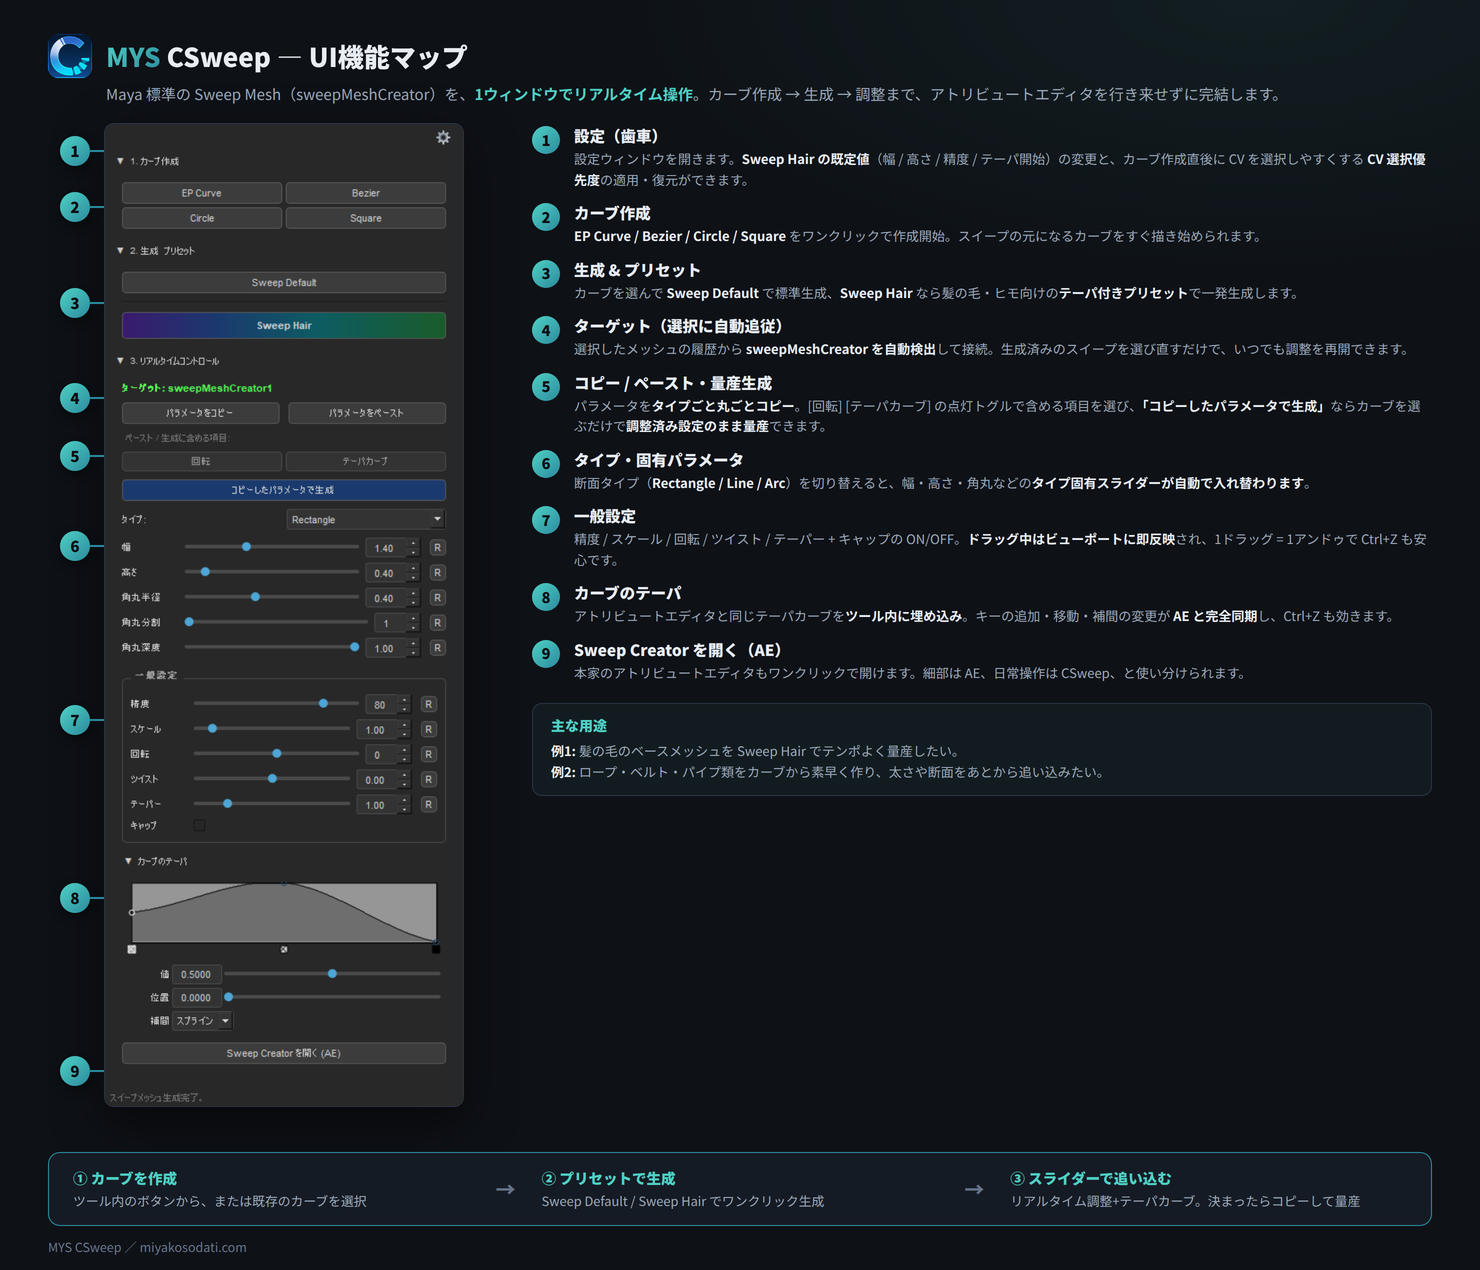
Task: Click the 値 field showing 0.5000
Action: tap(196, 974)
